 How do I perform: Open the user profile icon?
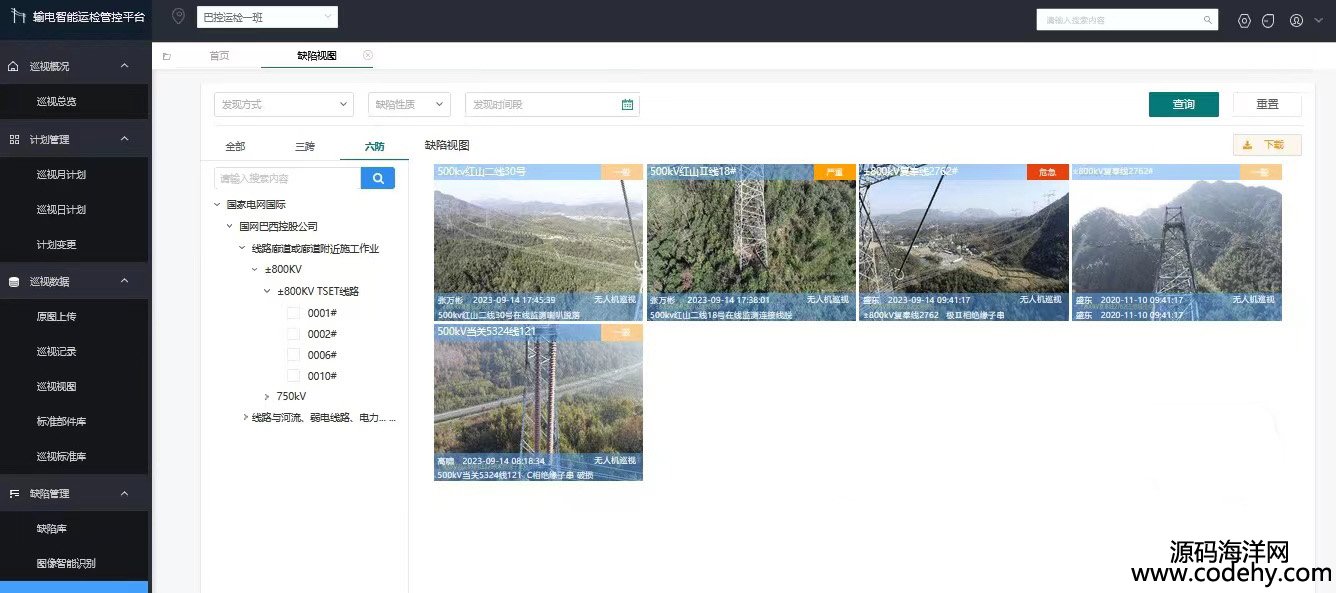1297,20
